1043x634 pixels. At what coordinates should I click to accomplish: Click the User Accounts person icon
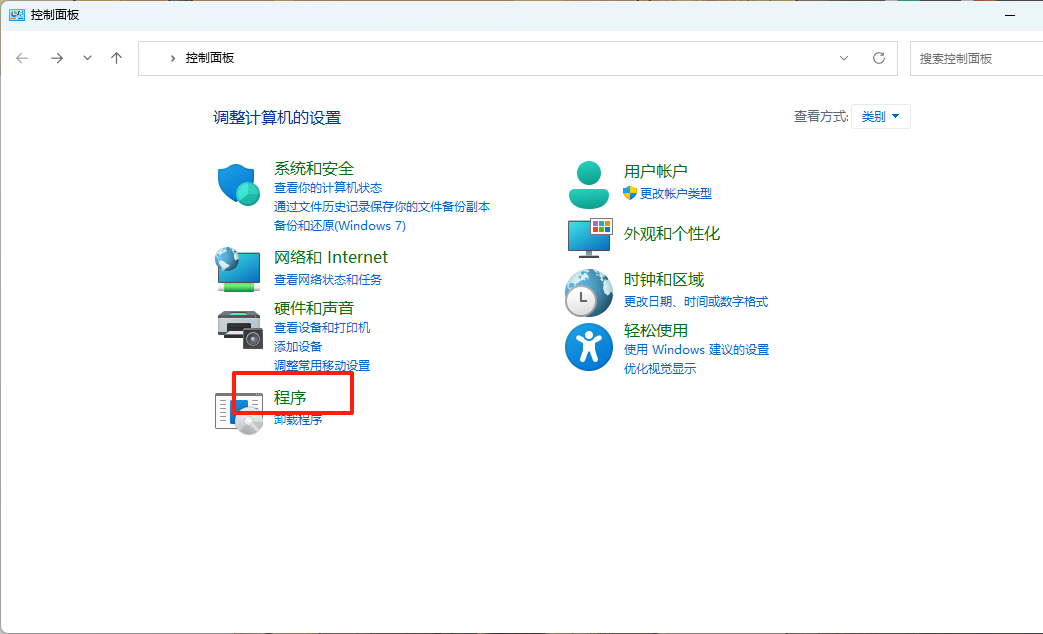point(588,184)
